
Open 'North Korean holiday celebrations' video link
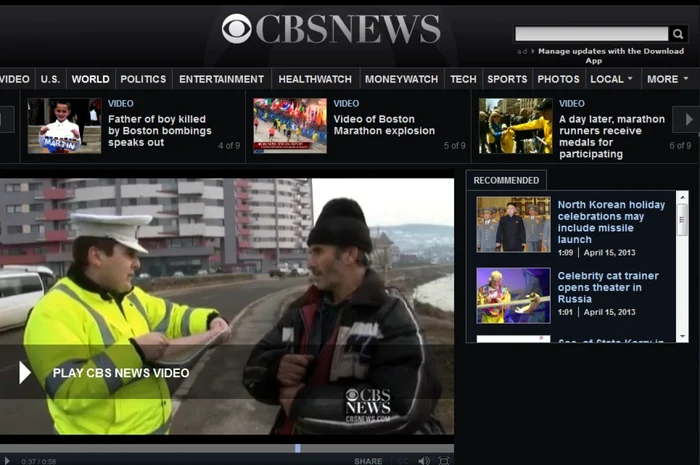[x=611, y=222]
